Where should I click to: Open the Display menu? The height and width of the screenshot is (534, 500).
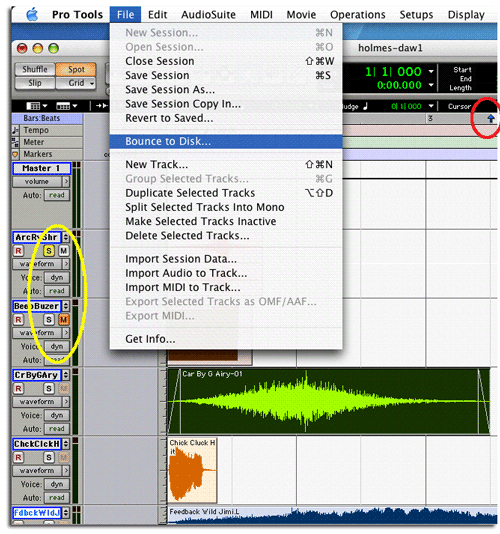point(466,15)
